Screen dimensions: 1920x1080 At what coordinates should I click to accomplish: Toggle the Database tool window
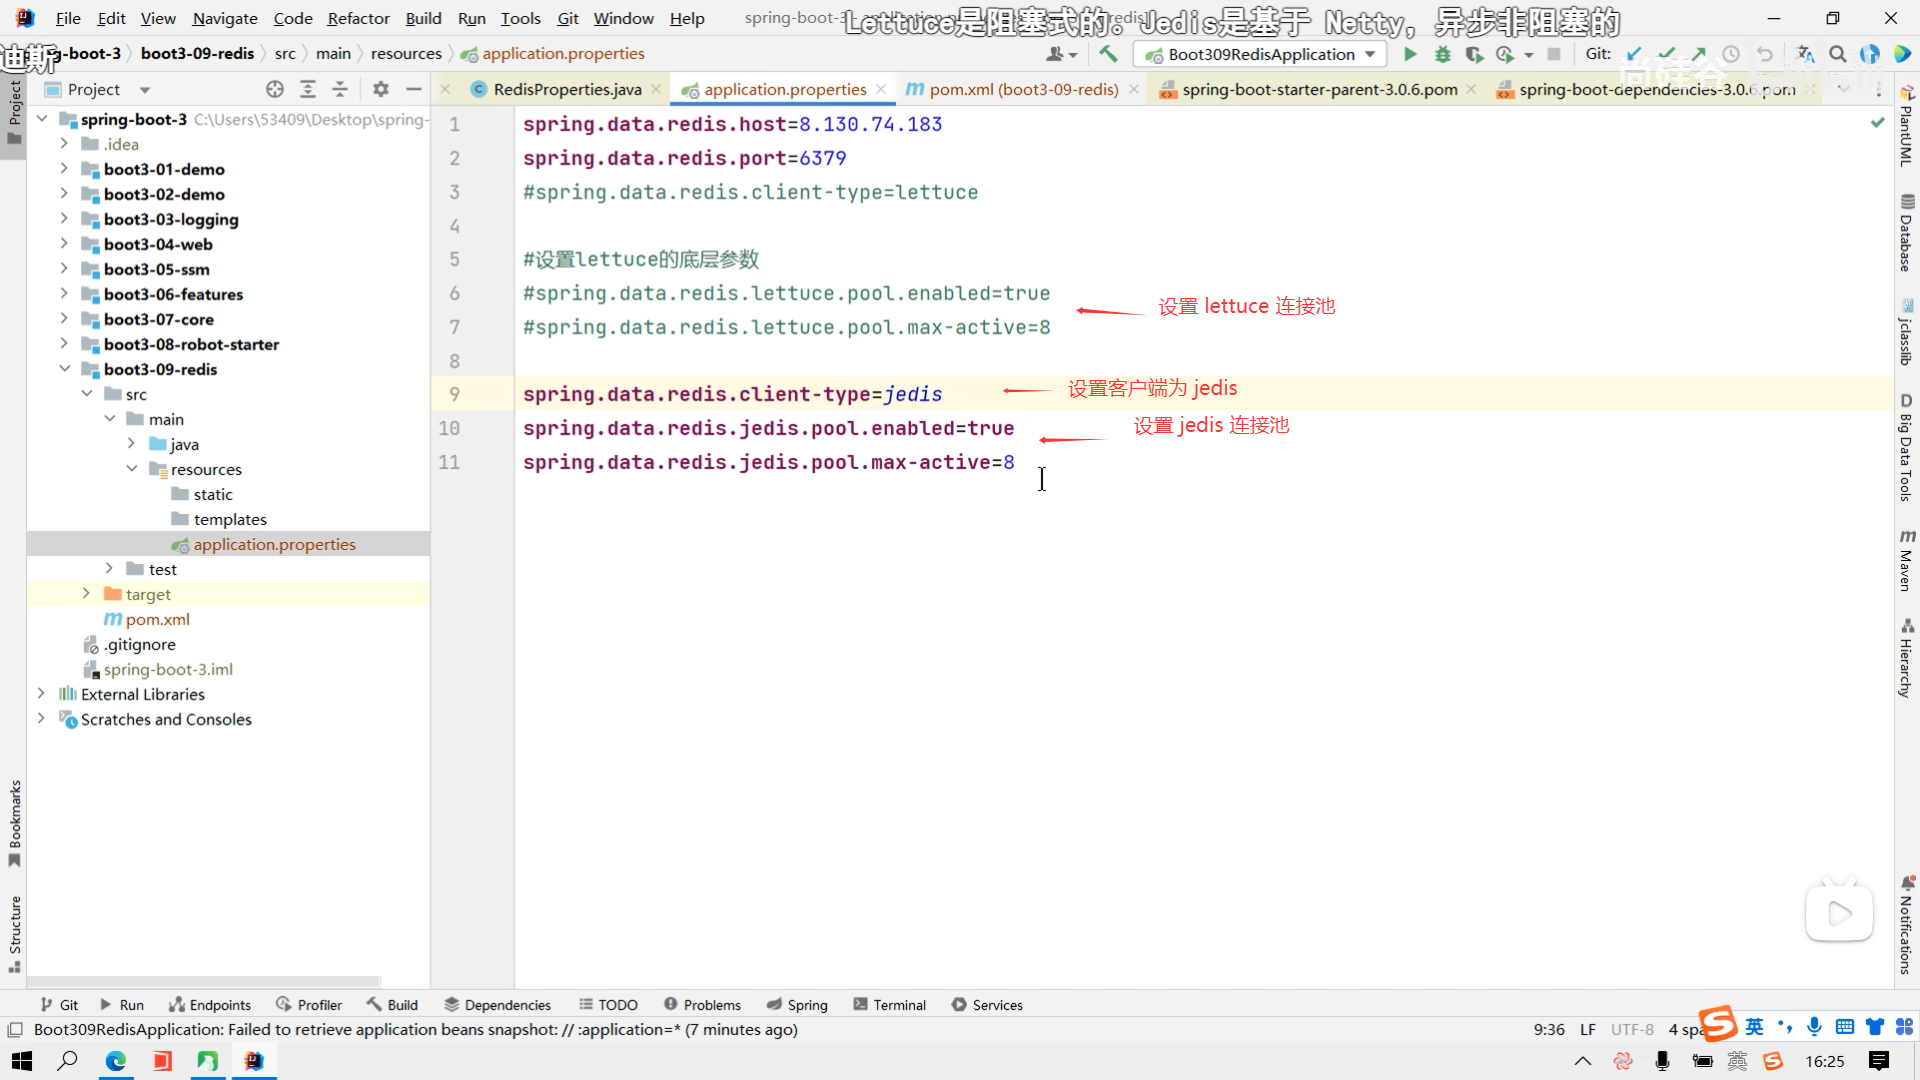pyautogui.click(x=1906, y=234)
